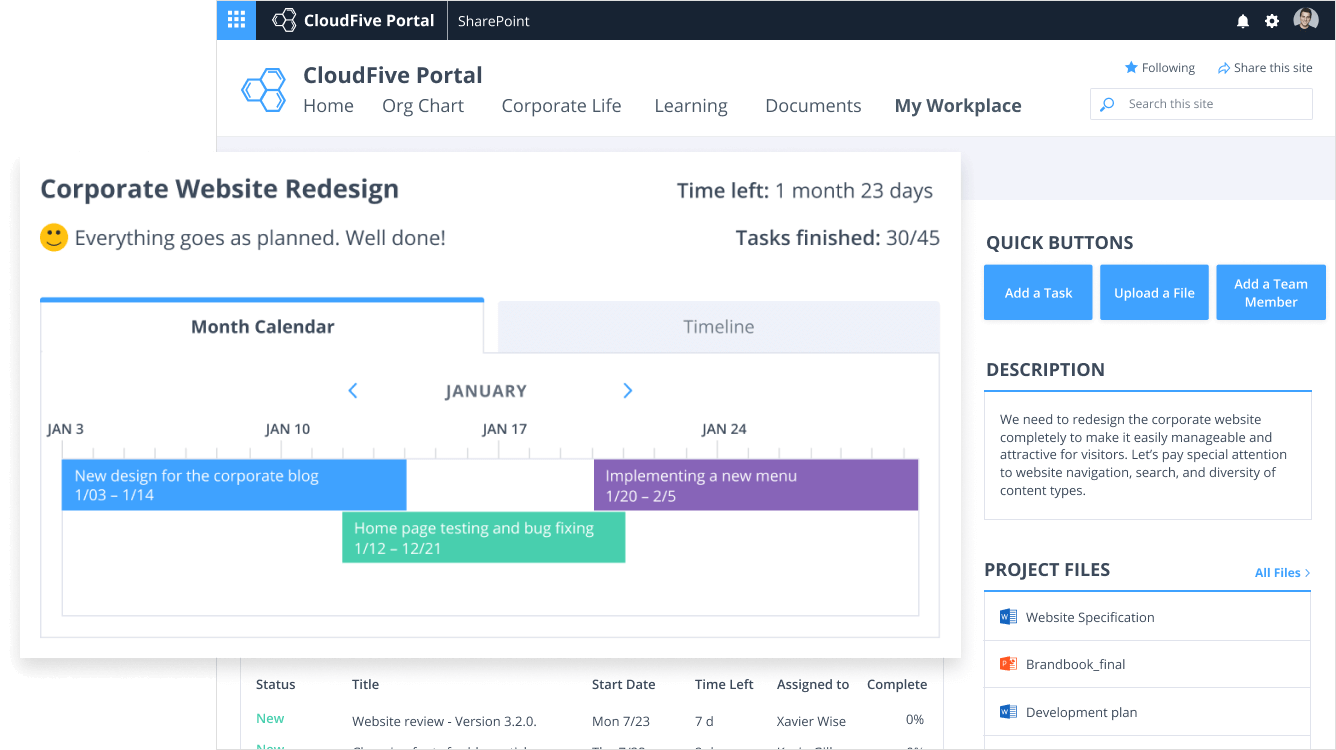Click the Add a Task button
Image resolution: width=1336 pixels, height=750 pixels.
[x=1038, y=293]
